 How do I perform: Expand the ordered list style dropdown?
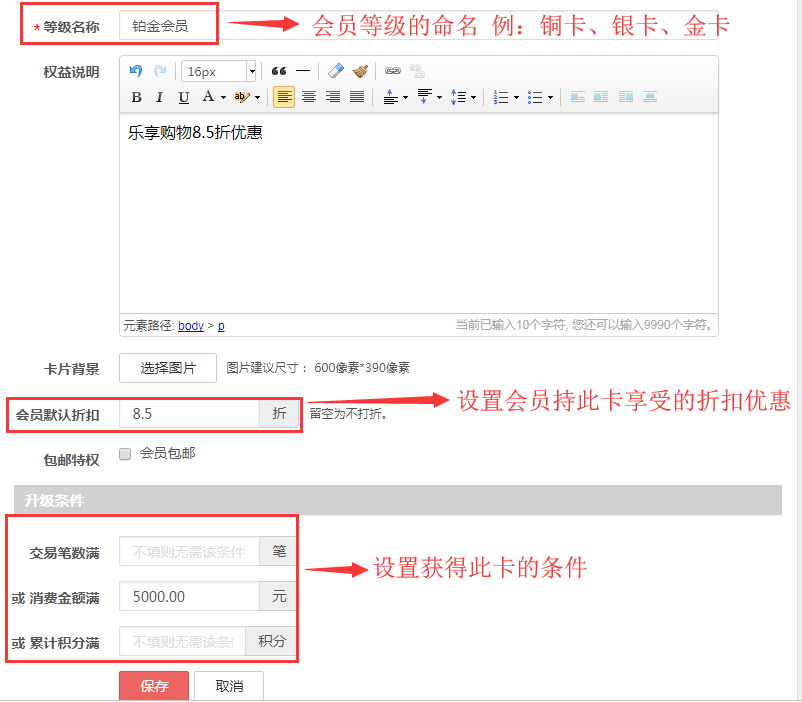tap(516, 98)
